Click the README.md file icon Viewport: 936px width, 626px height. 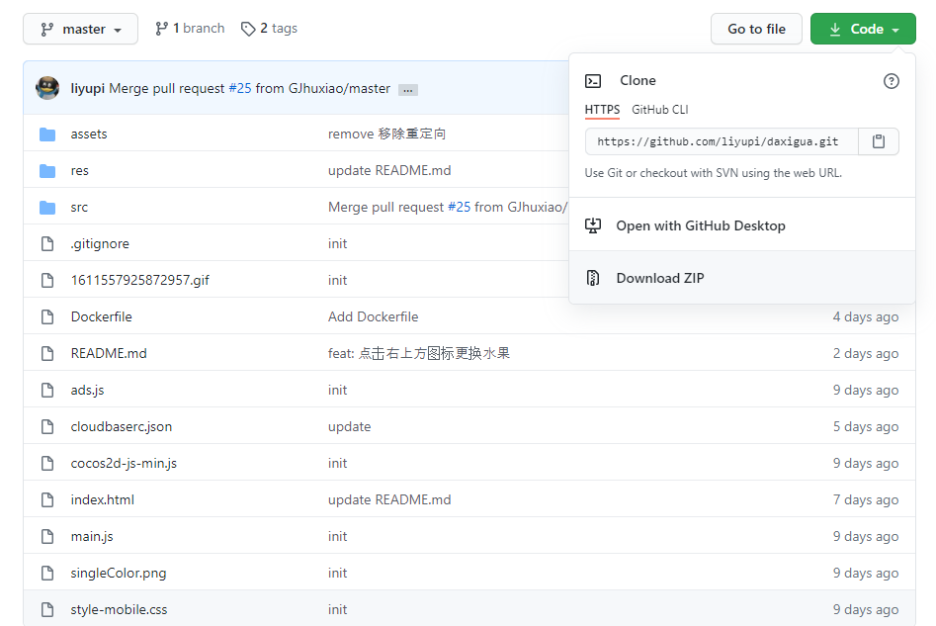click(47, 353)
